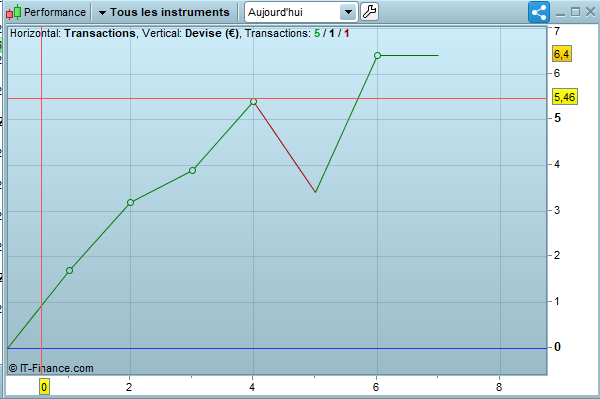This screenshot has height=399, width=600.
Task: Click the low point of red segment
Action: point(315,192)
